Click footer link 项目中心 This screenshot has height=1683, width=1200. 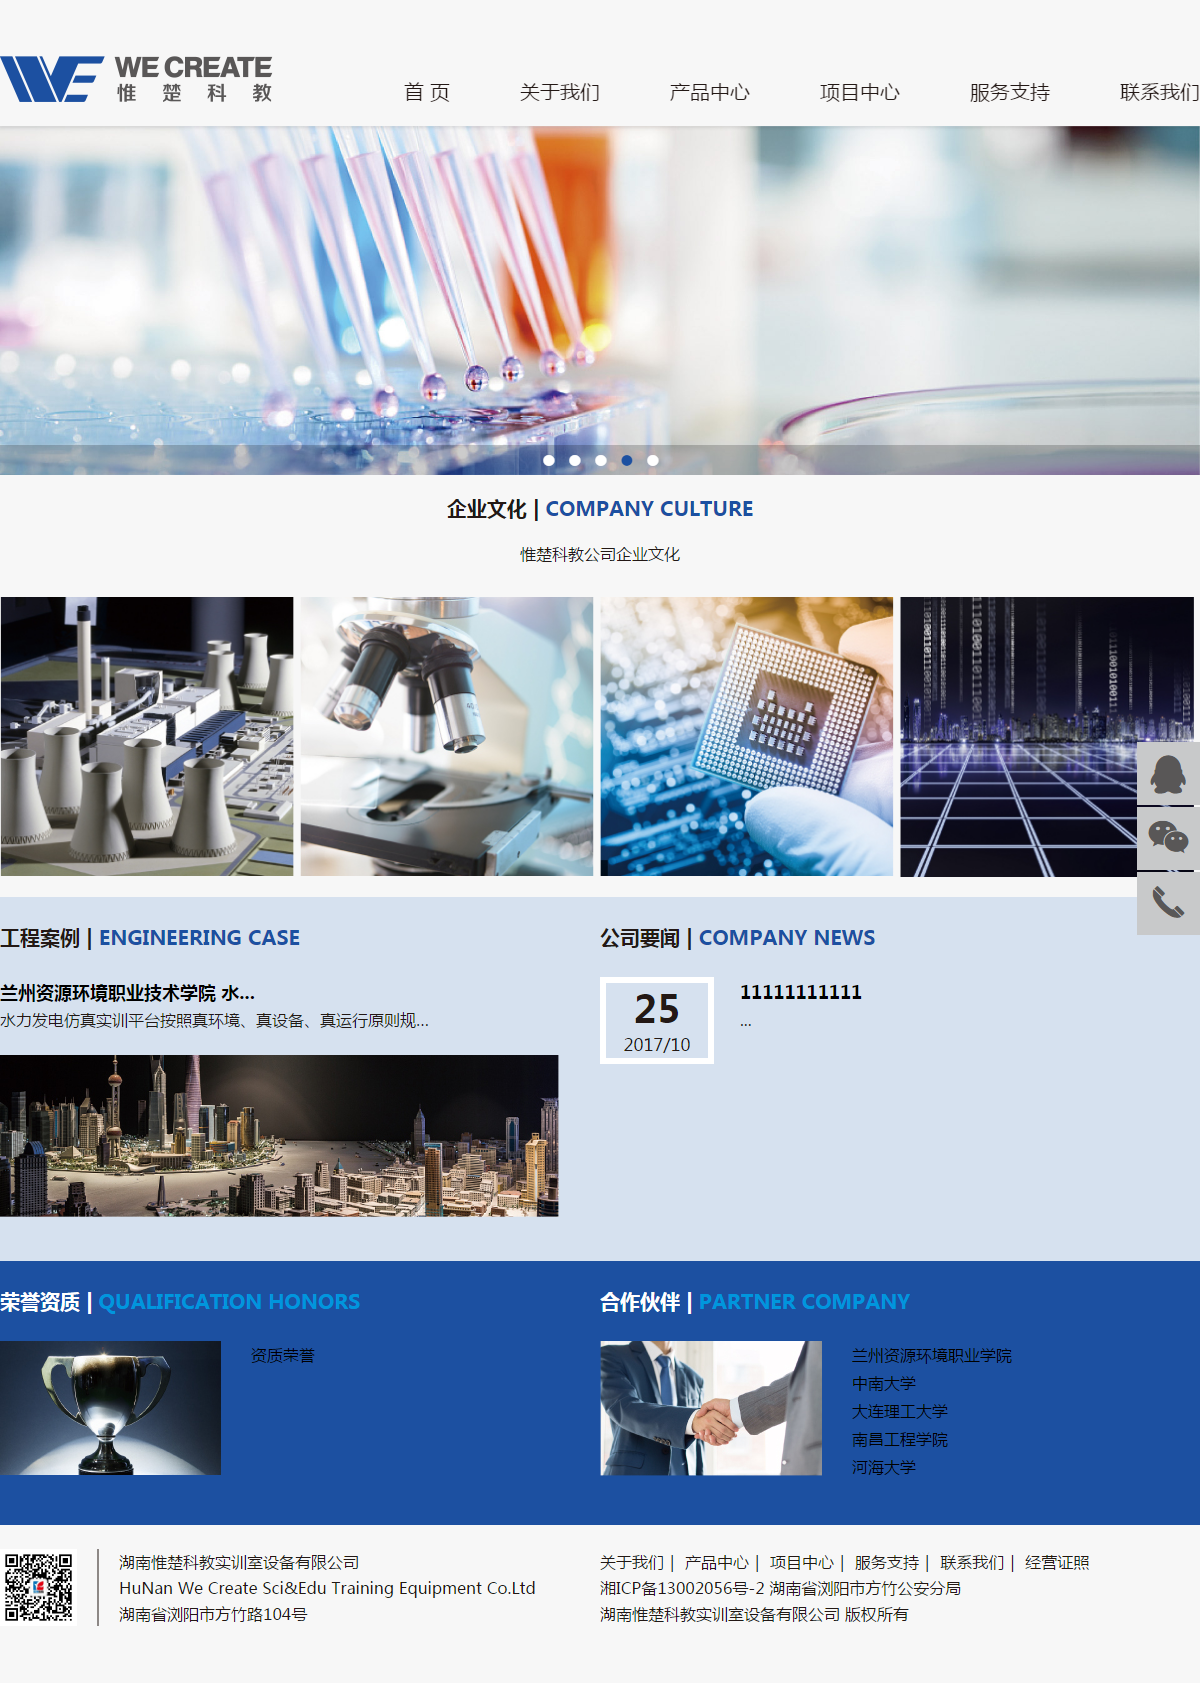point(802,1563)
